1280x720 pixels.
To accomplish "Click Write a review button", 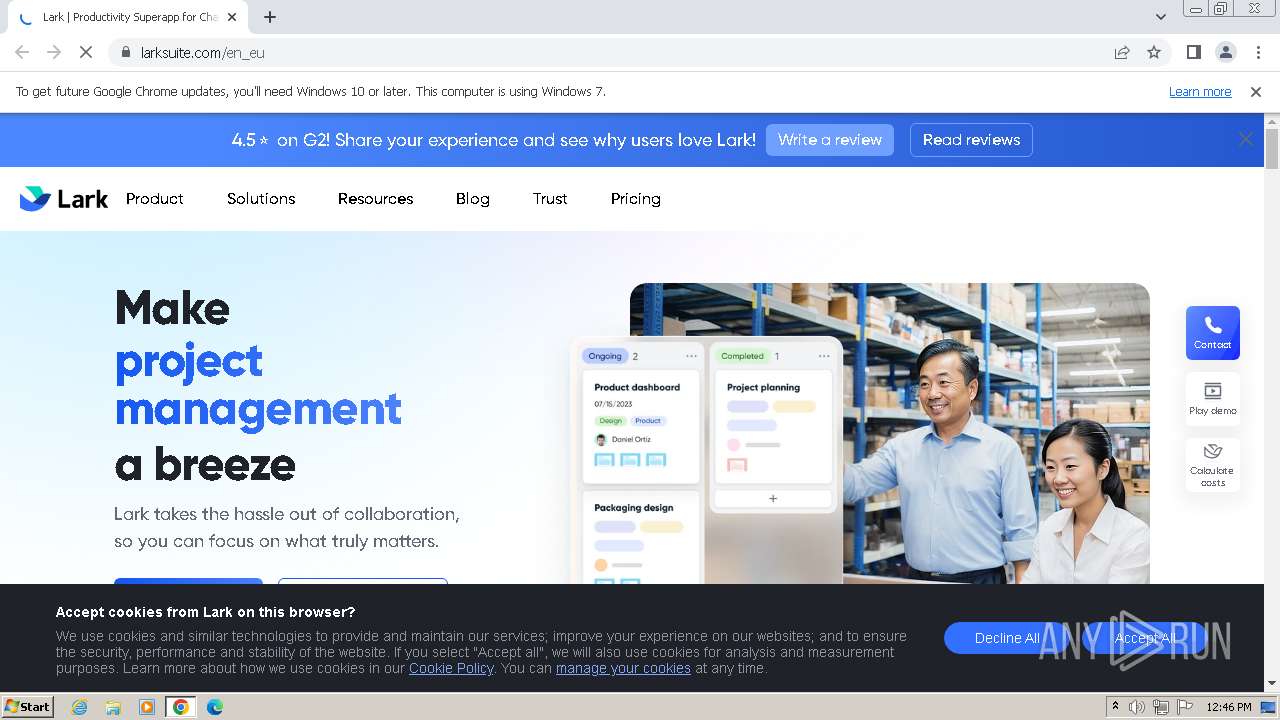I will 830,140.
